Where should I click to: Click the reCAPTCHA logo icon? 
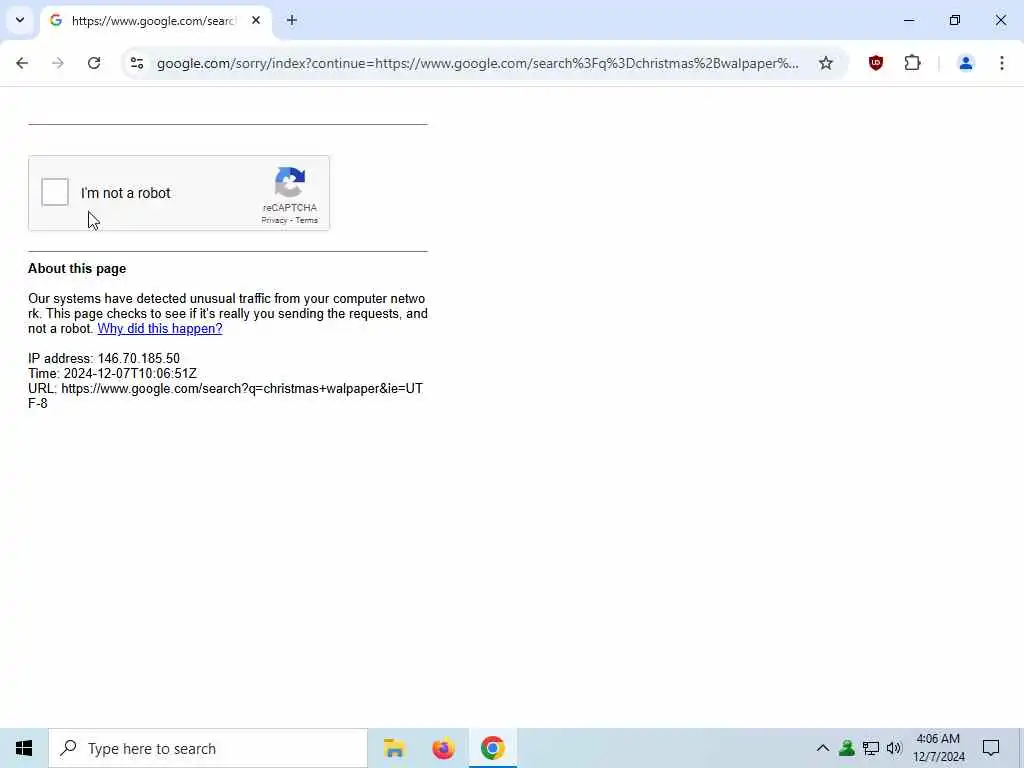tap(290, 182)
